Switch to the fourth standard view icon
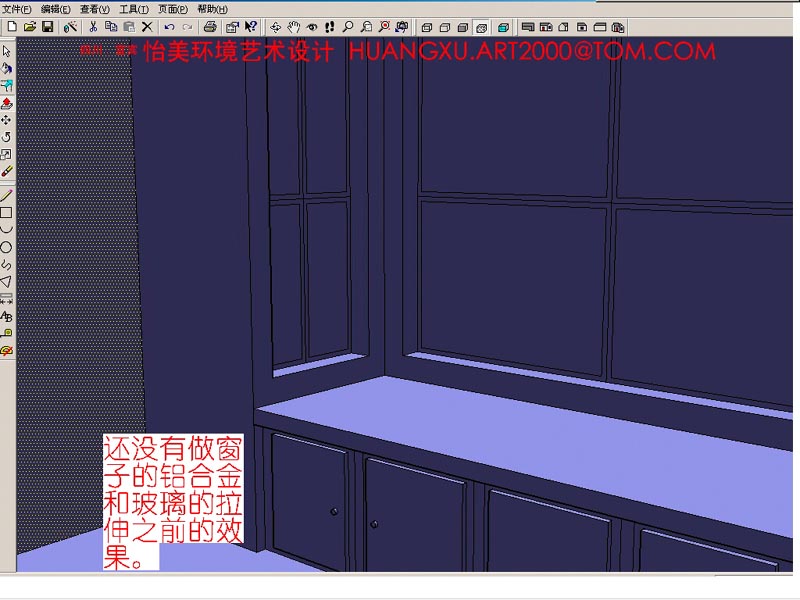 (x=582, y=27)
